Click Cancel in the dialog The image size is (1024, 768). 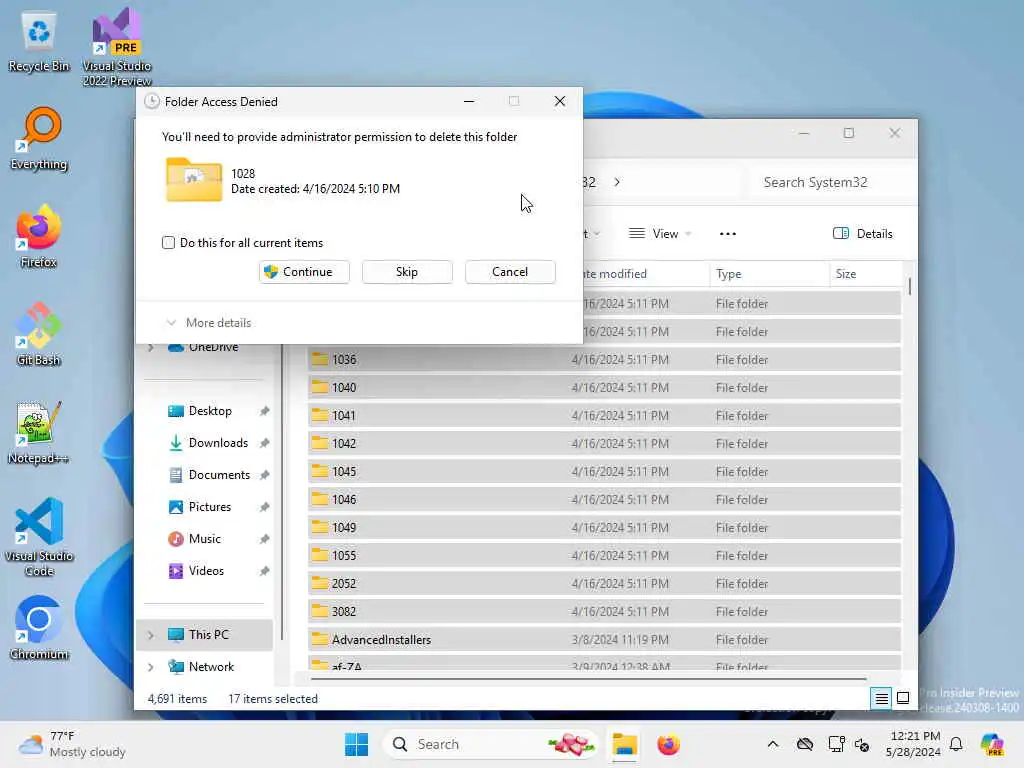point(510,272)
